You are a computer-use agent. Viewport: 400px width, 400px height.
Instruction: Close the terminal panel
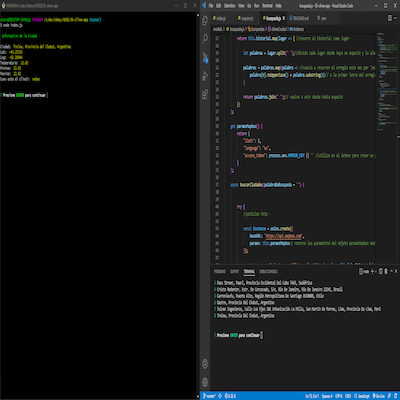pyautogui.click(x=396, y=271)
